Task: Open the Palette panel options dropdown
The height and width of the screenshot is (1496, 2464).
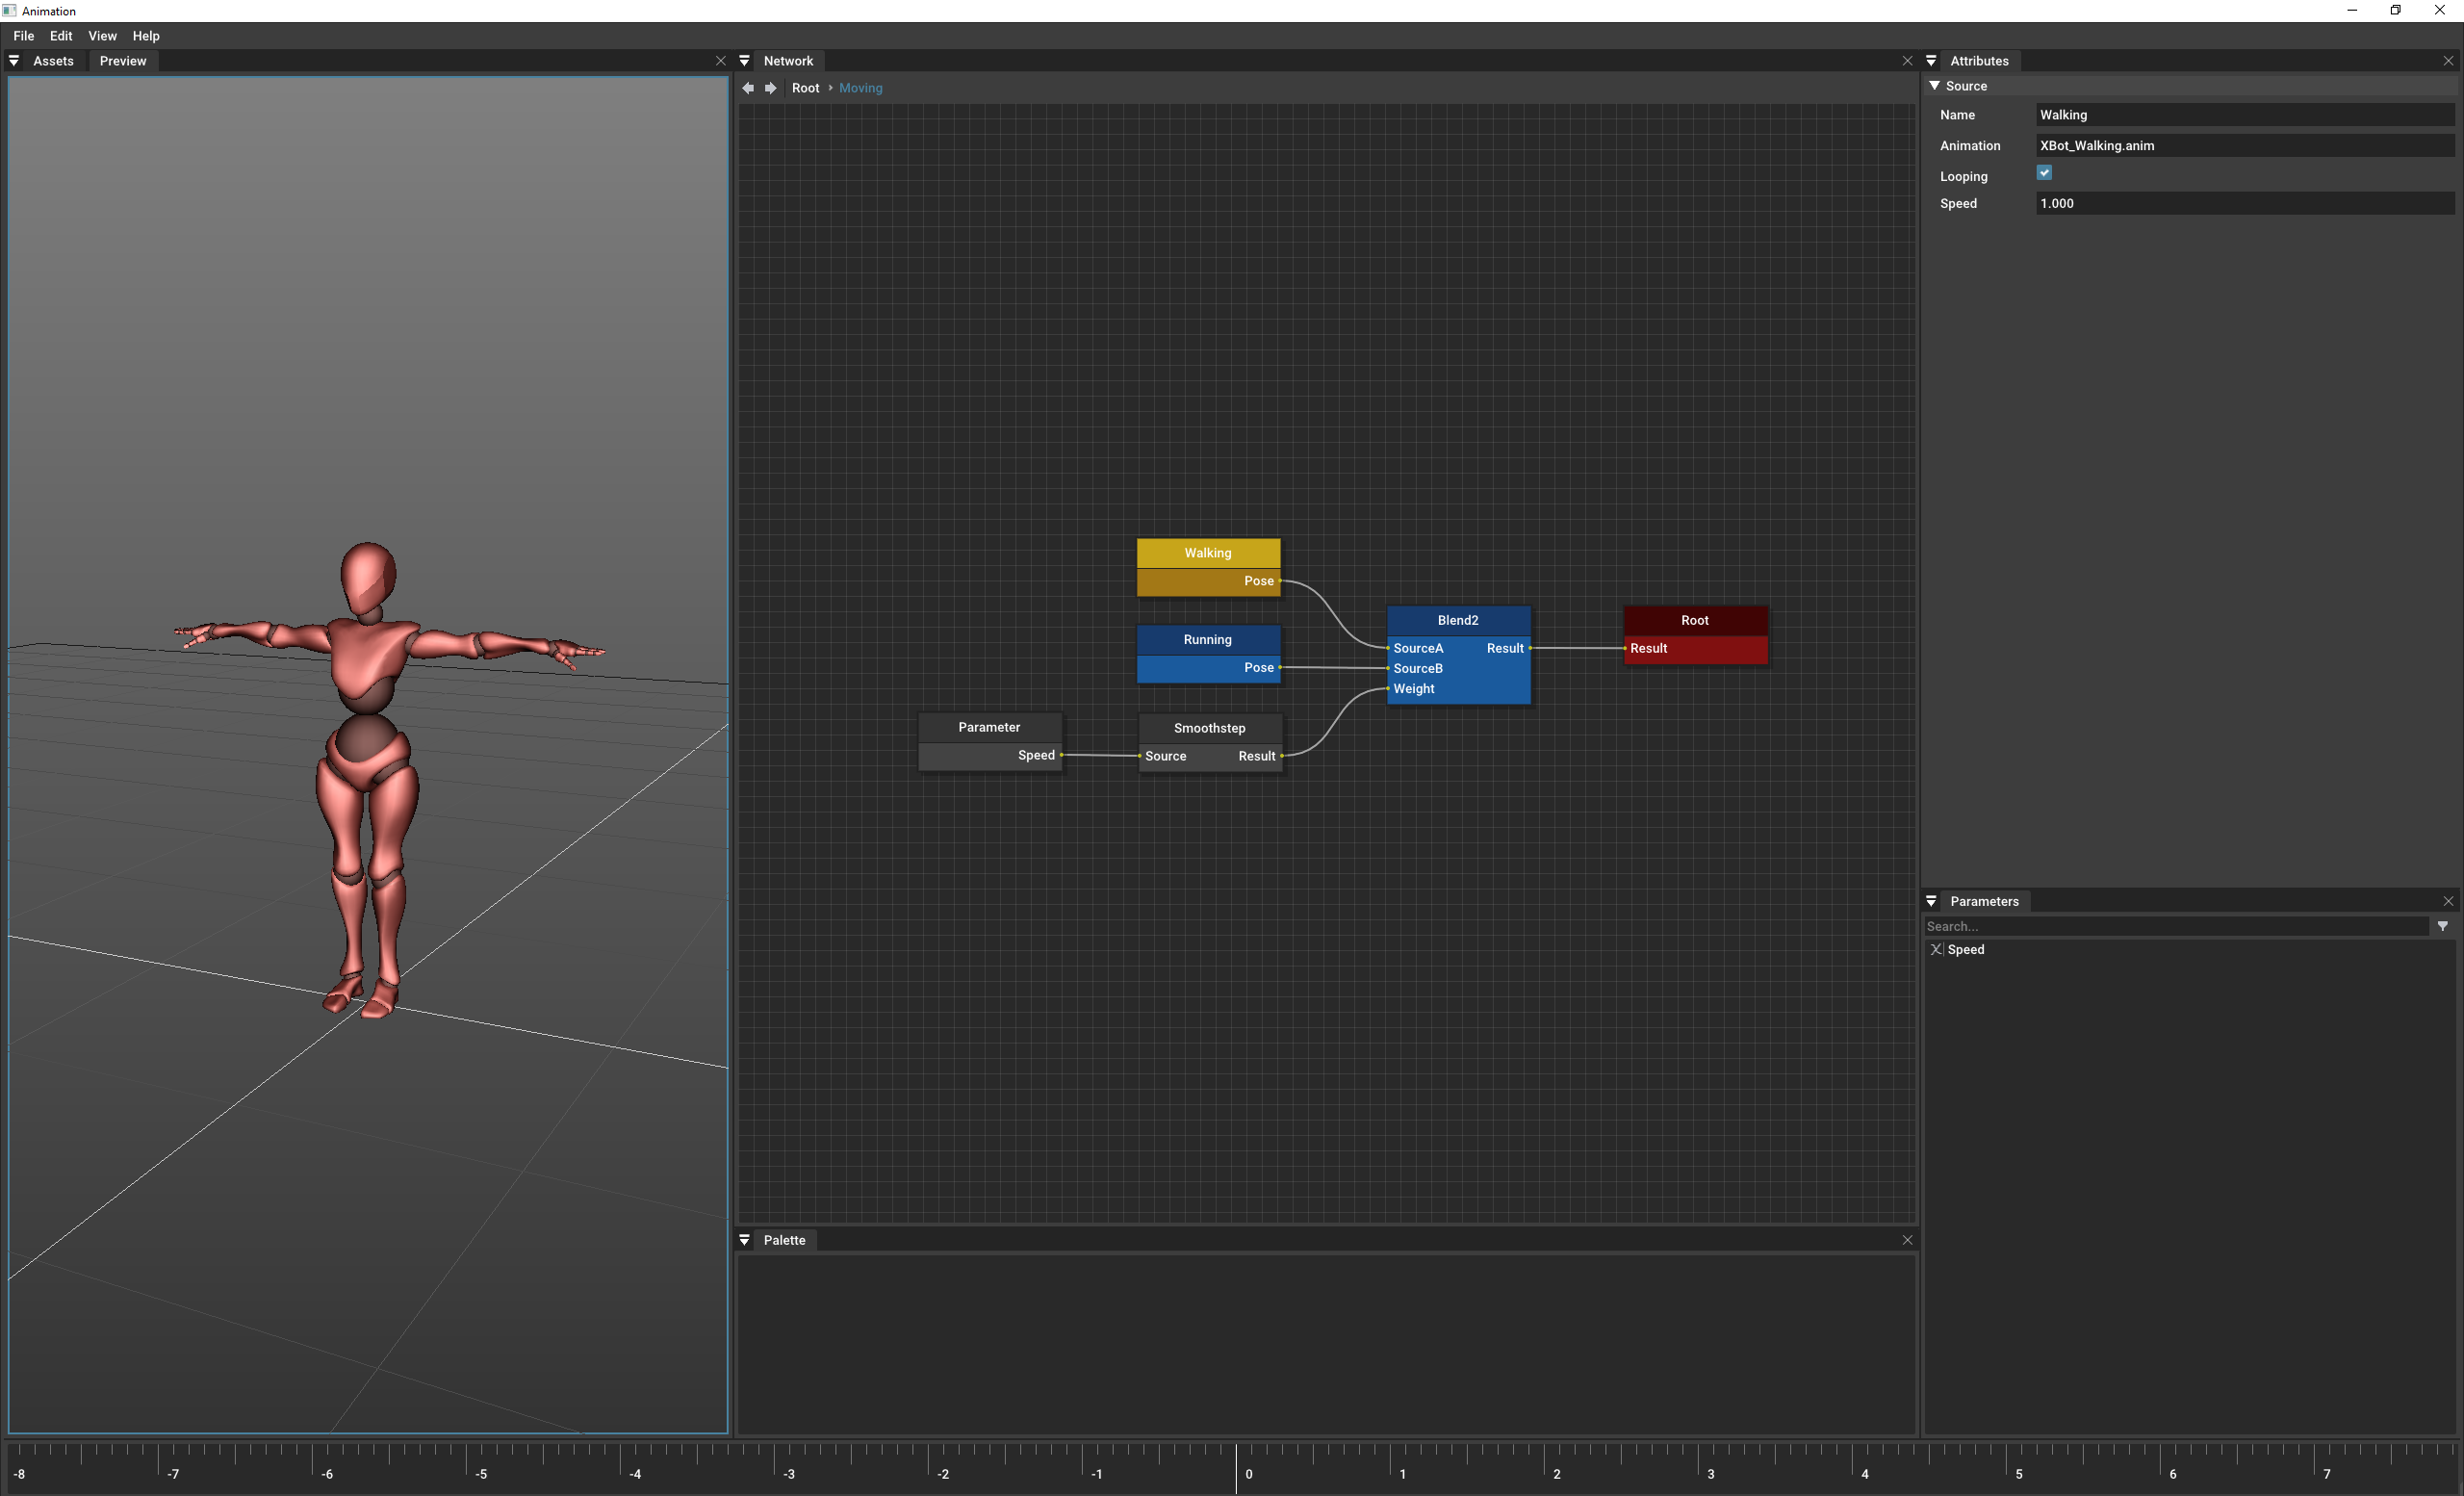Action: click(x=745, y=1239)
